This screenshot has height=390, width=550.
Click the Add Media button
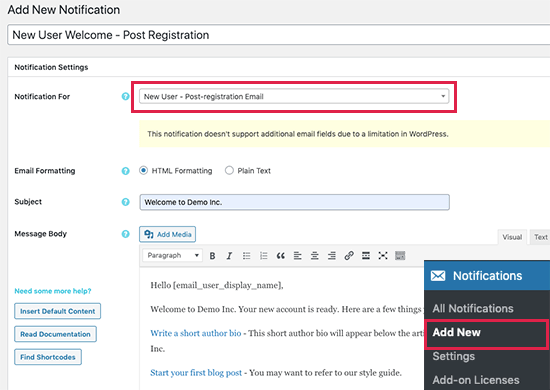(x=167, y=234)
